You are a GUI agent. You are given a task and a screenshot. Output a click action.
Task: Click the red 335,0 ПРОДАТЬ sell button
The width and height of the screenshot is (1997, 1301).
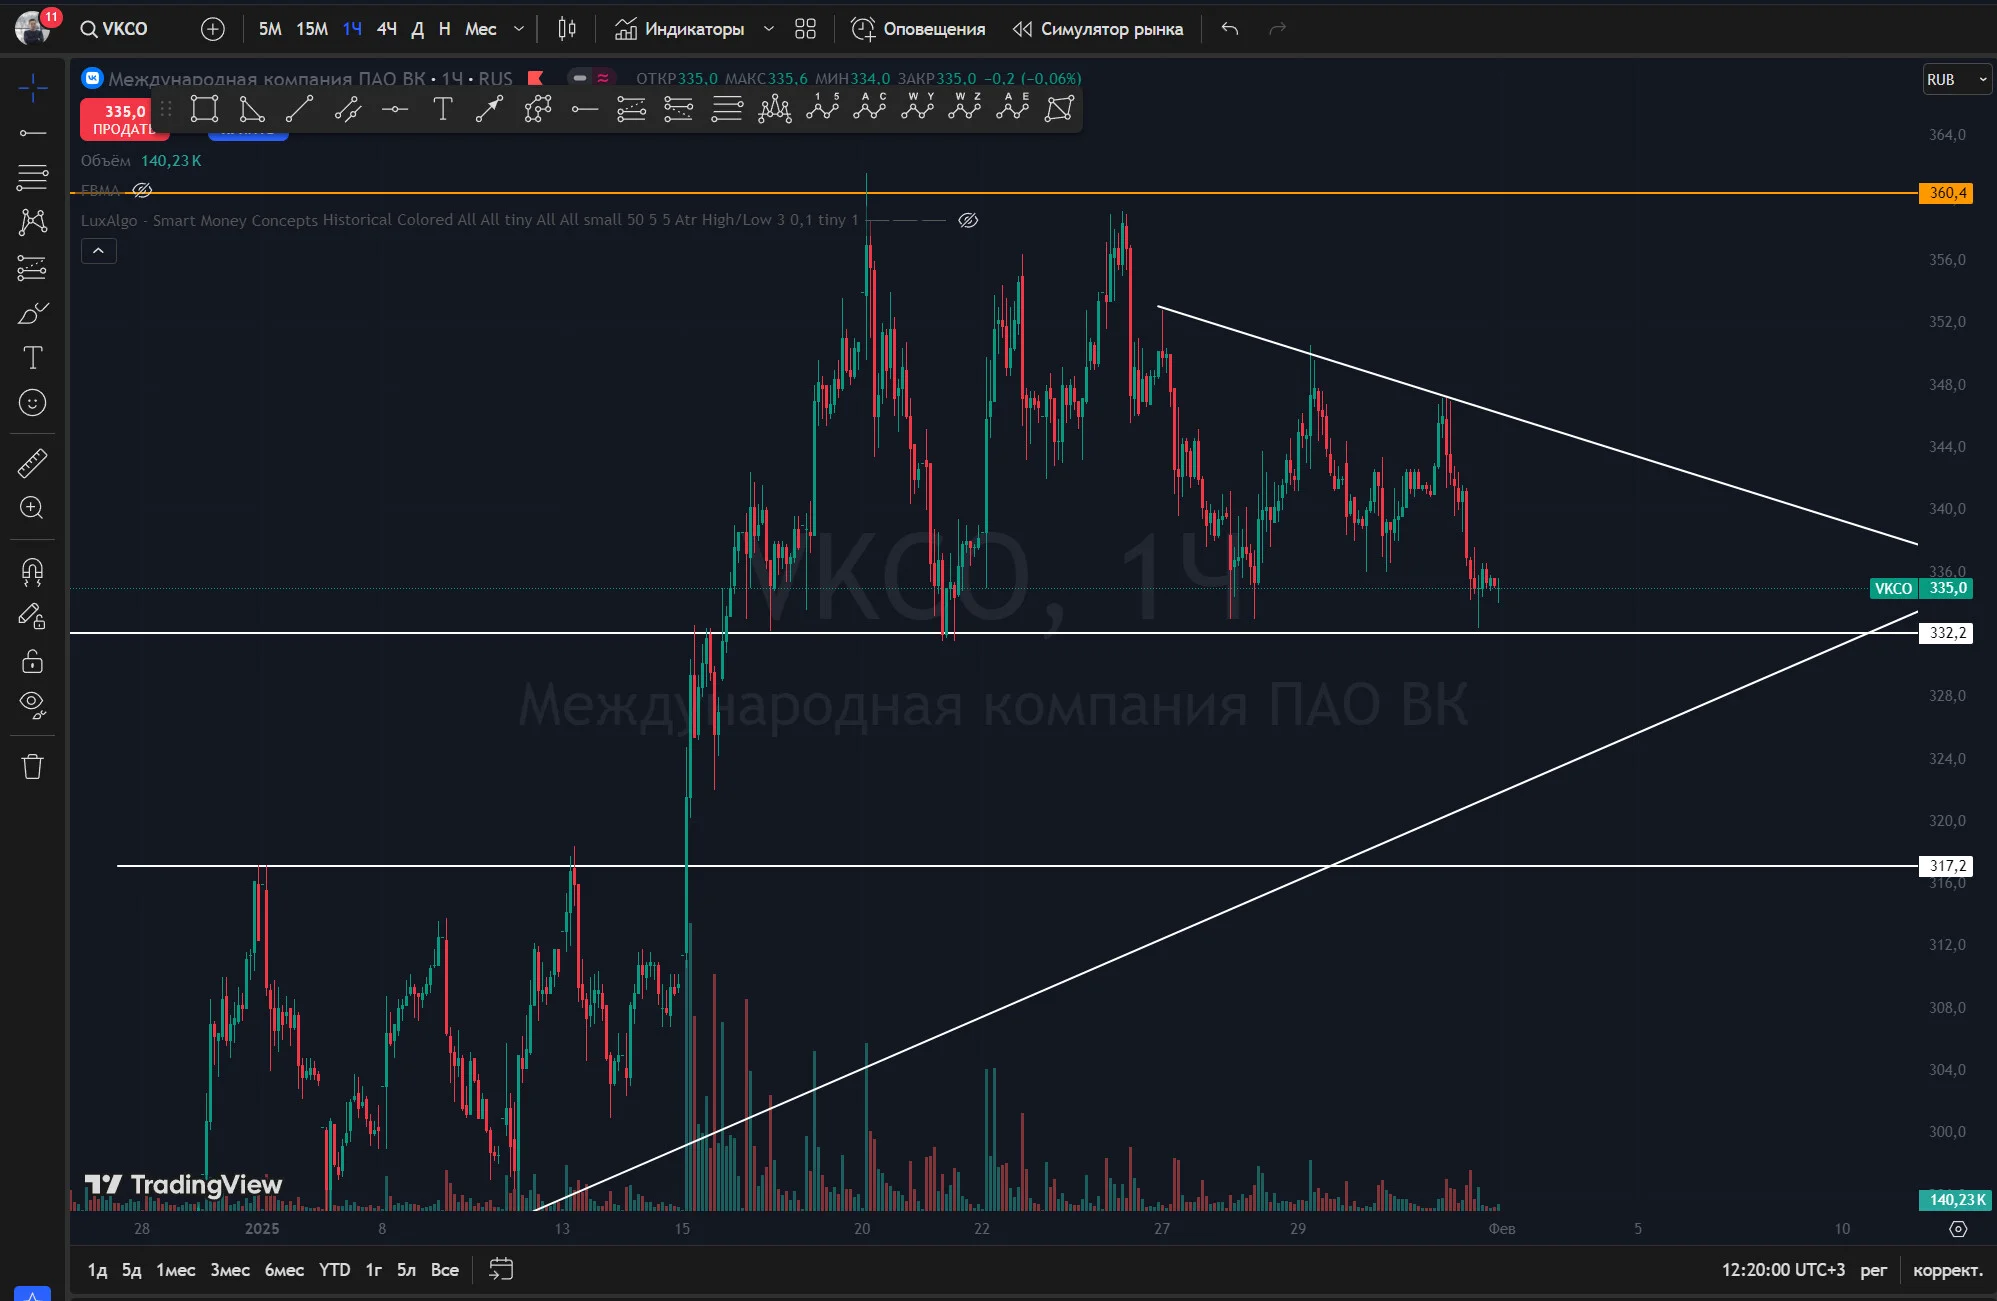[122, 119]
